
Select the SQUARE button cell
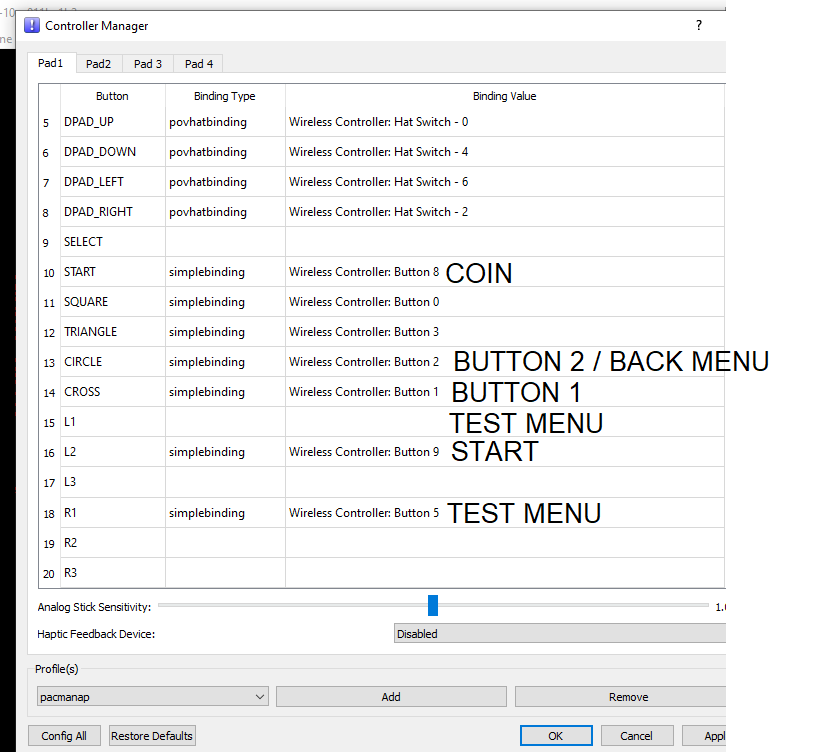point(112,302)
